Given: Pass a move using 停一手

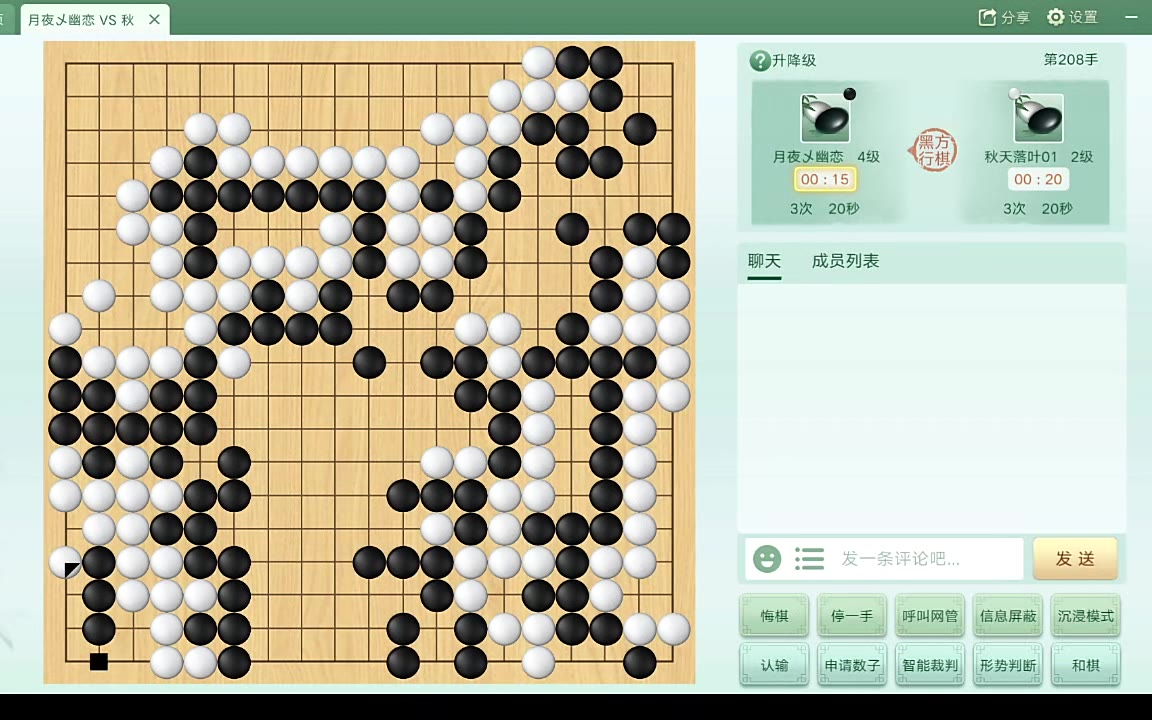Looking at the screenshot, I should 852,616.
